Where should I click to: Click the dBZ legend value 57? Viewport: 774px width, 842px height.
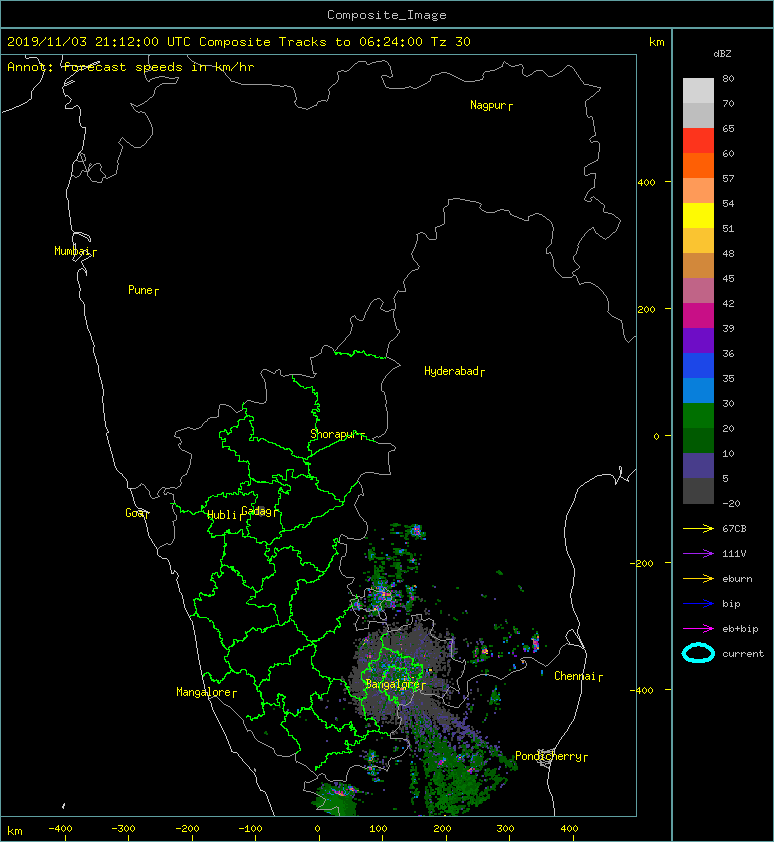(x=728, y=178)
